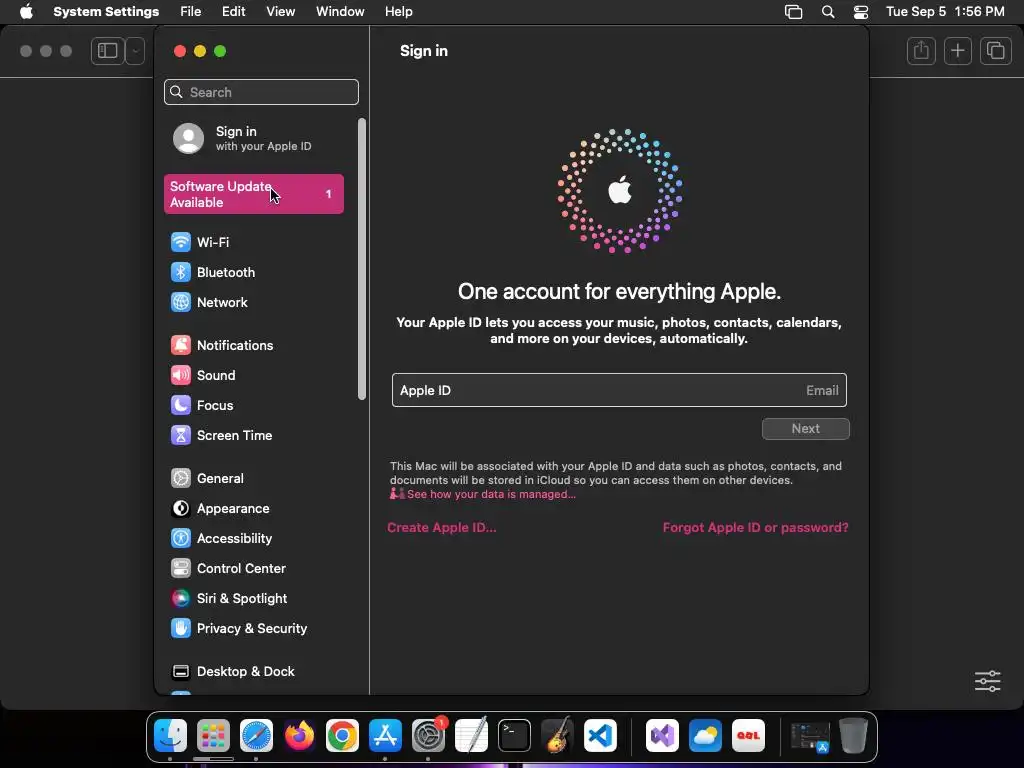The width and height of the screenshot is (1024, 768).
Task: Open Finder from the Dock
Action: (x=170, y=736)
